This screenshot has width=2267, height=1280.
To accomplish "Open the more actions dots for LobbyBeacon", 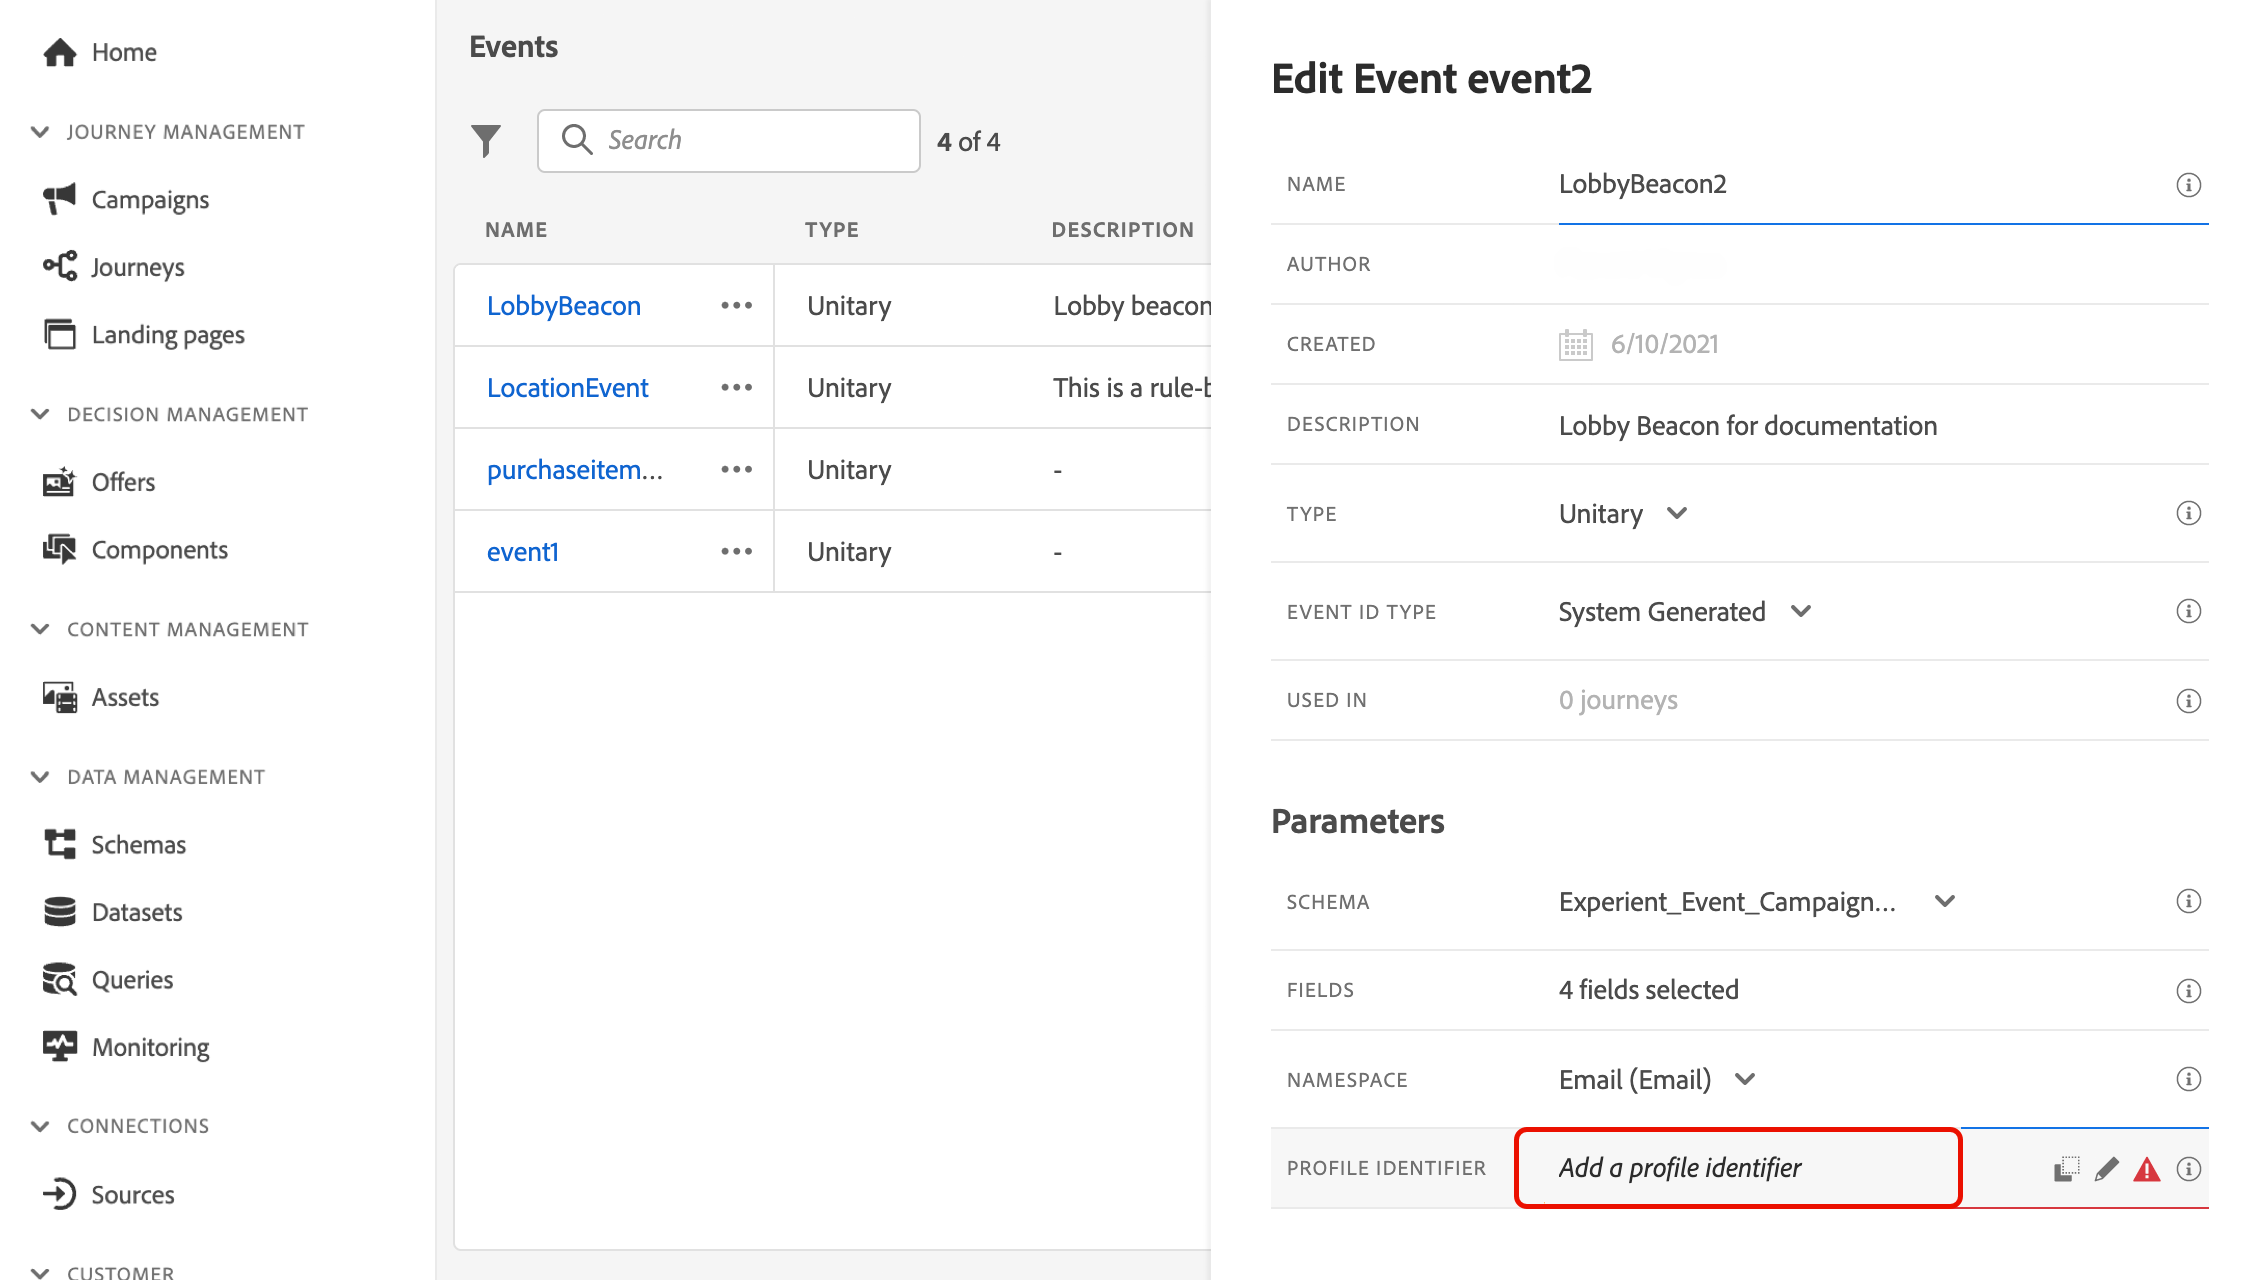I will tap(736, 306).
